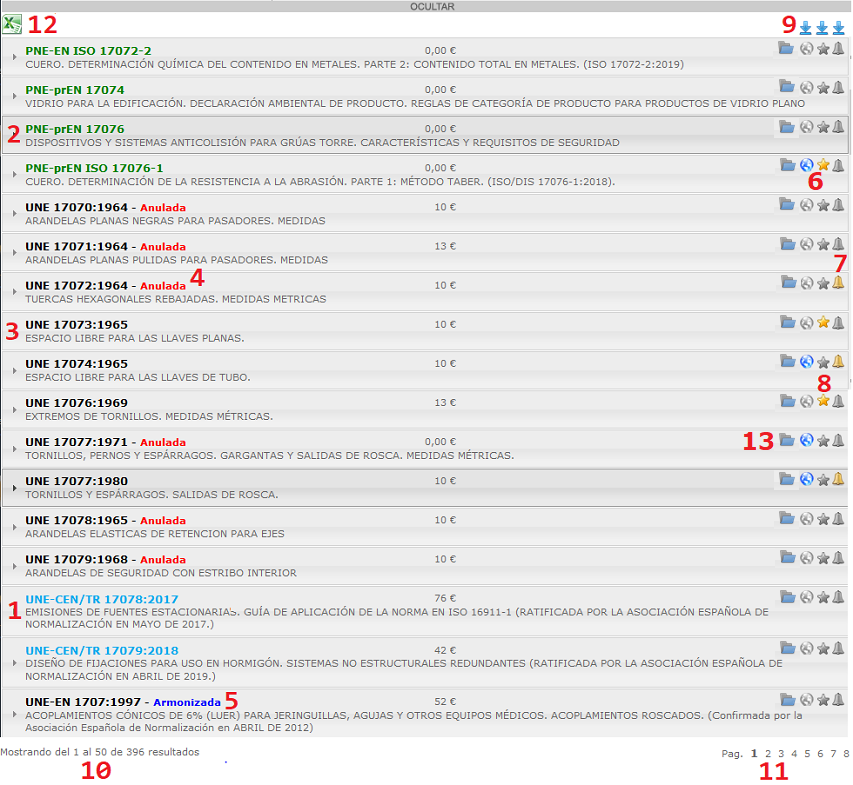Click the OCULTAR bar to hide panel

tap(432, 6)
